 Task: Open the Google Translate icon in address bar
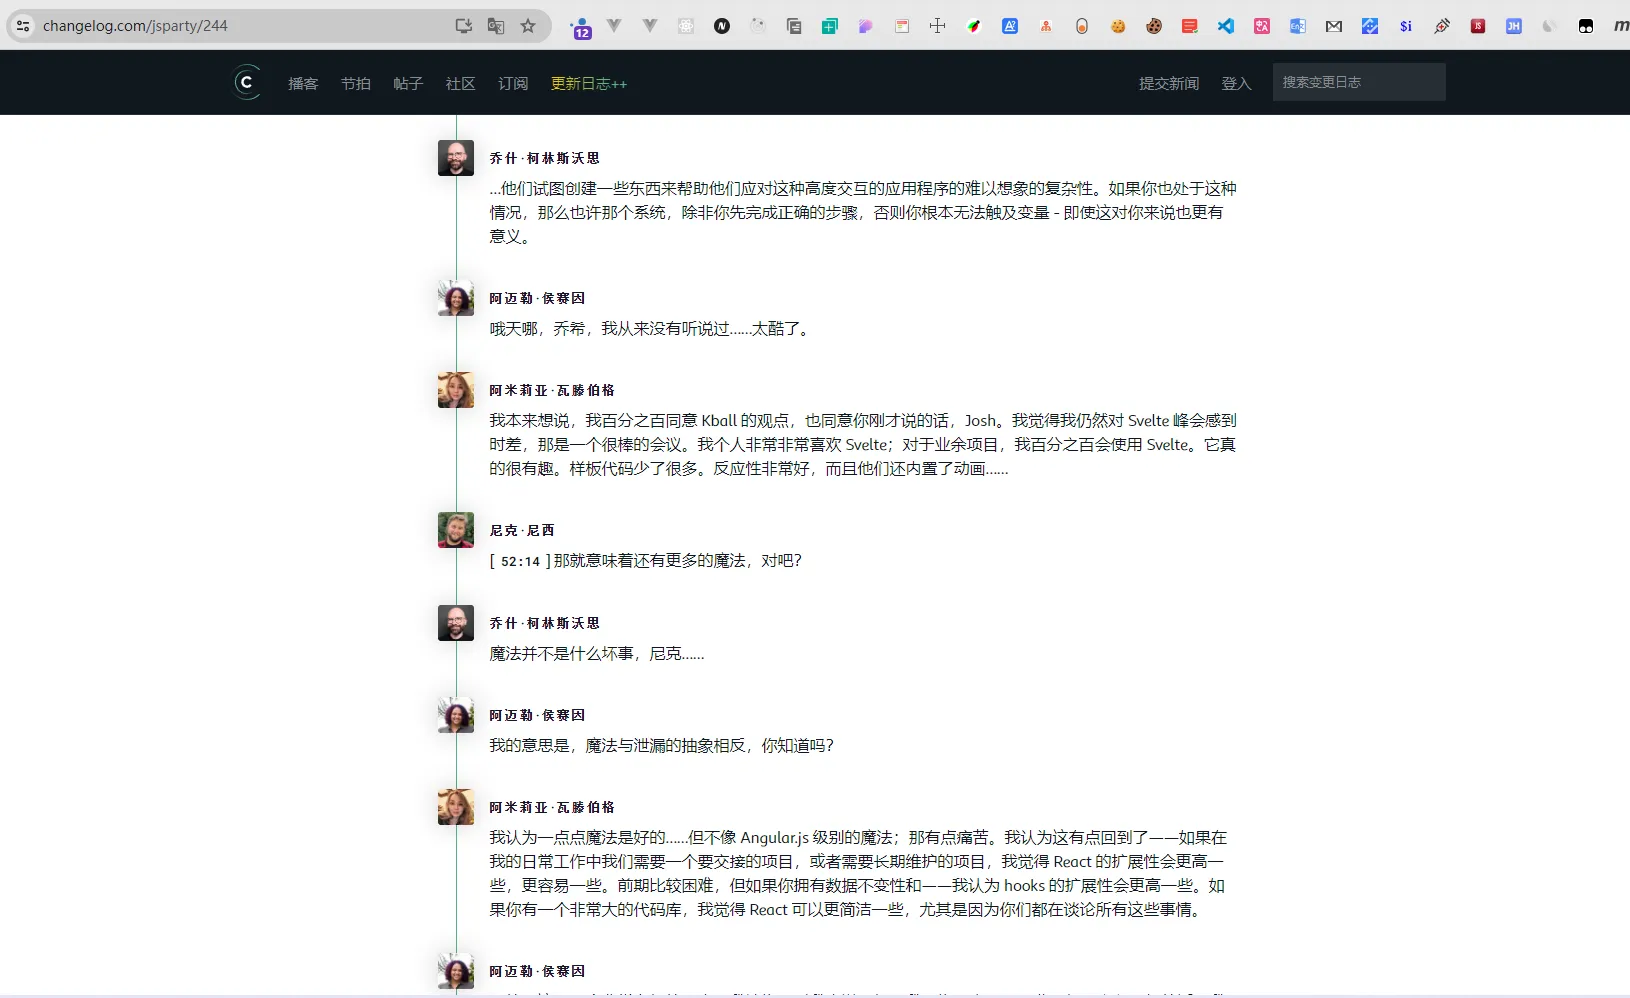pyautogui.click(x=496, y=26)
